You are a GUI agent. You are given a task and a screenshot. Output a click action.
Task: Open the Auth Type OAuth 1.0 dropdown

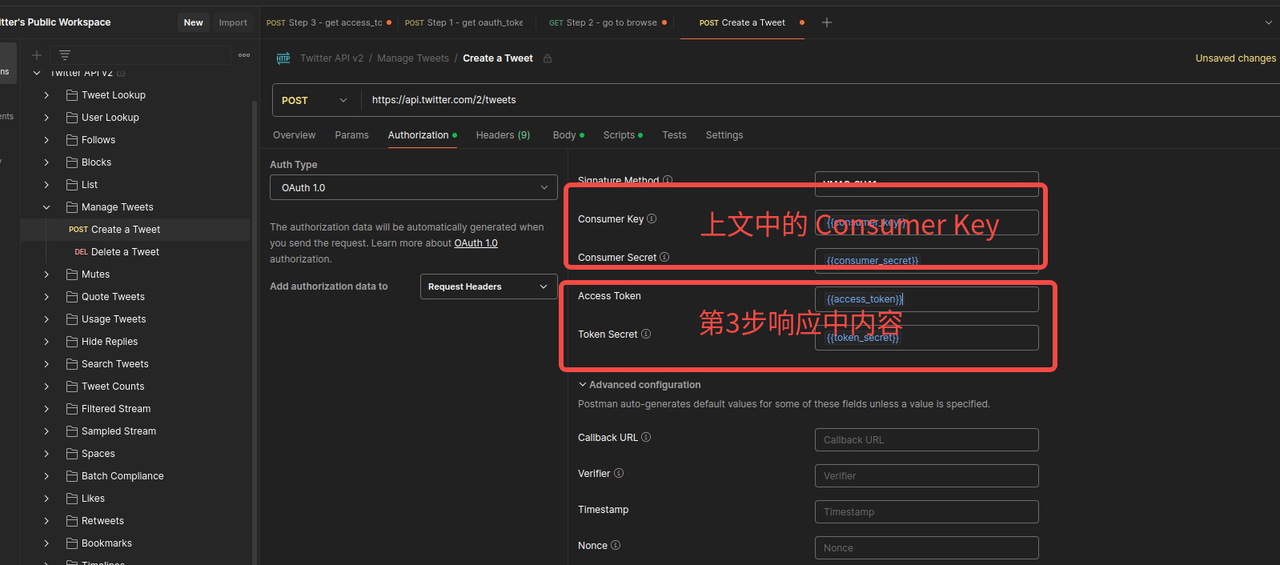coord(413,187)
